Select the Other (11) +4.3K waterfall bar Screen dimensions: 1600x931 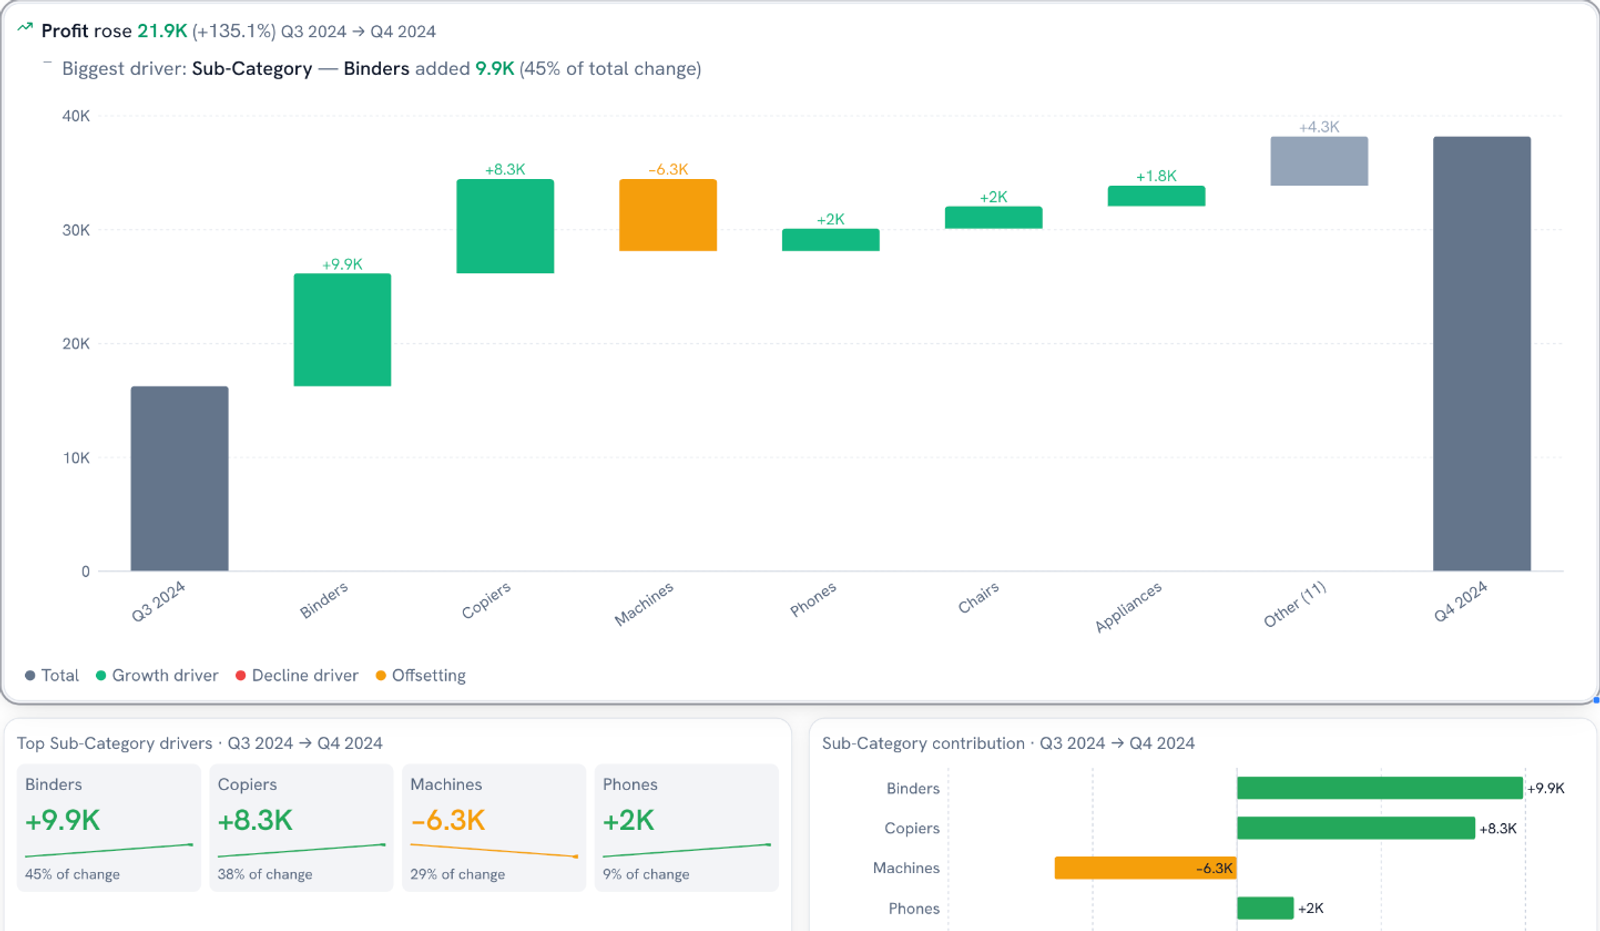pyautogui.click(x=1319, y=161)
